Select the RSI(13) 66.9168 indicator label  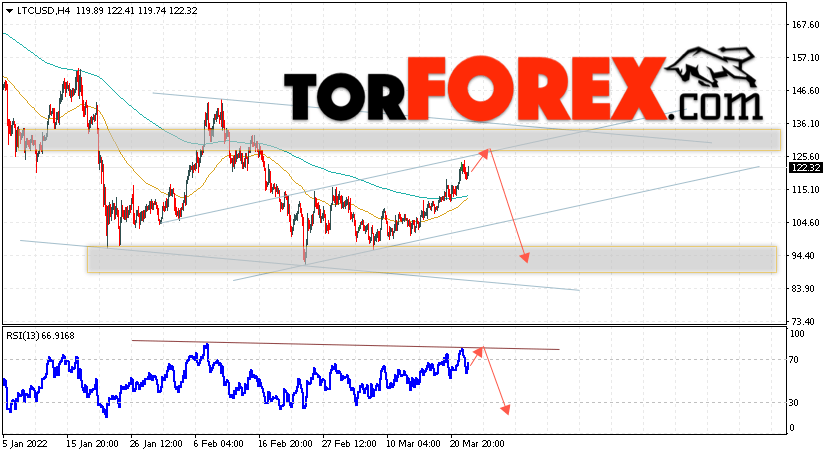tap(40, 335)
